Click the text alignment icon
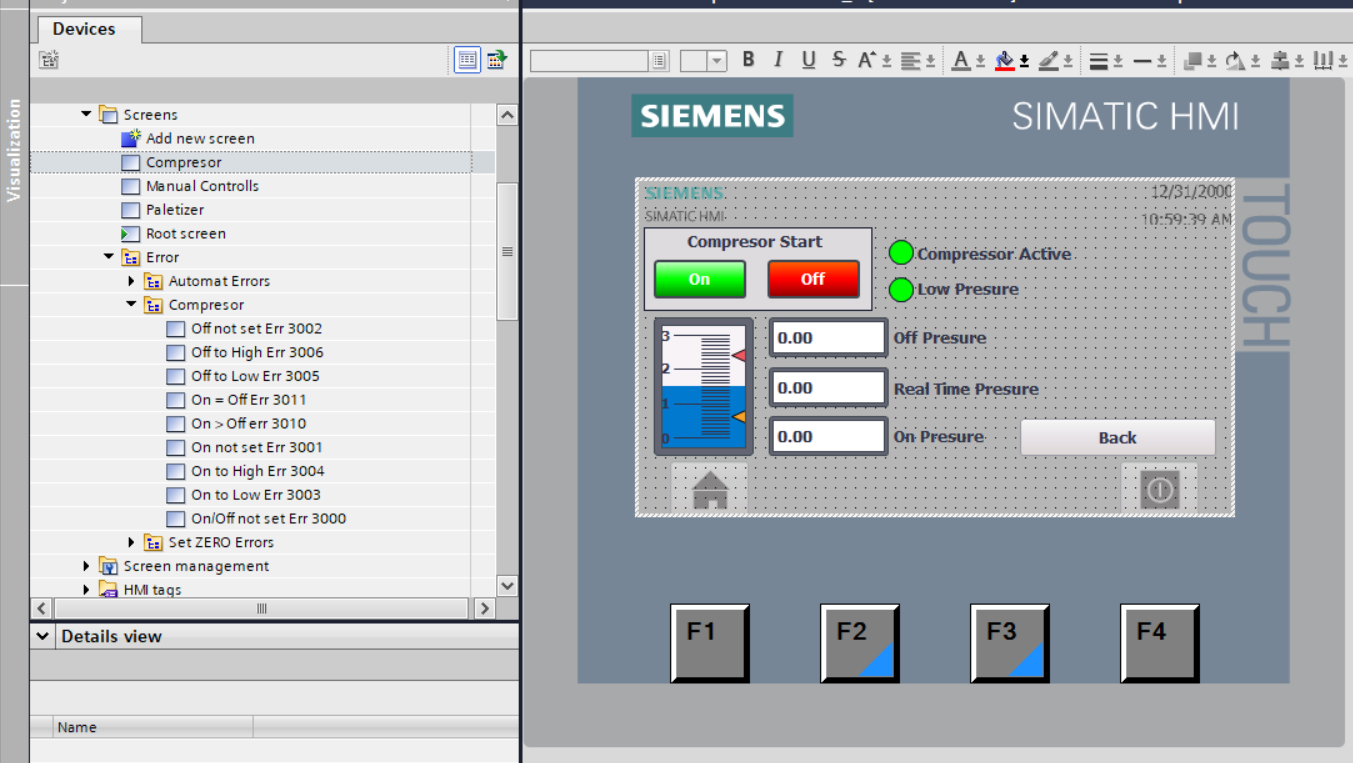This screenshot has width=1353, height=763. click(x=910, y=61)
